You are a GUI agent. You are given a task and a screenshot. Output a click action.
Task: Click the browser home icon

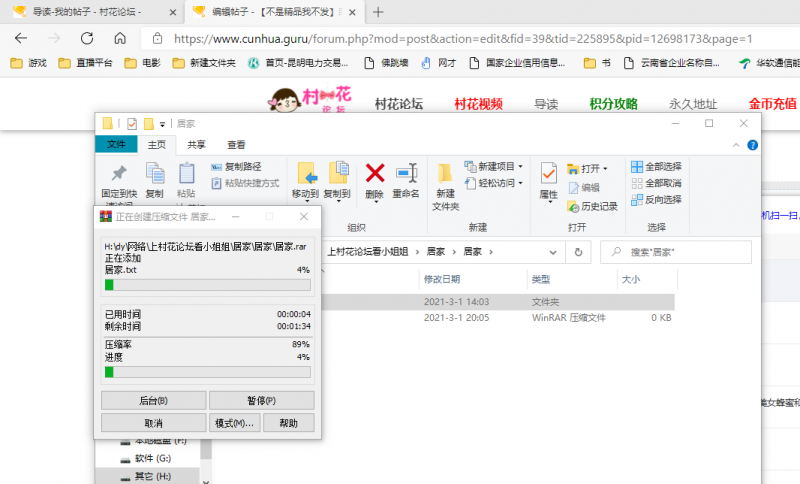tap(120, 38)
